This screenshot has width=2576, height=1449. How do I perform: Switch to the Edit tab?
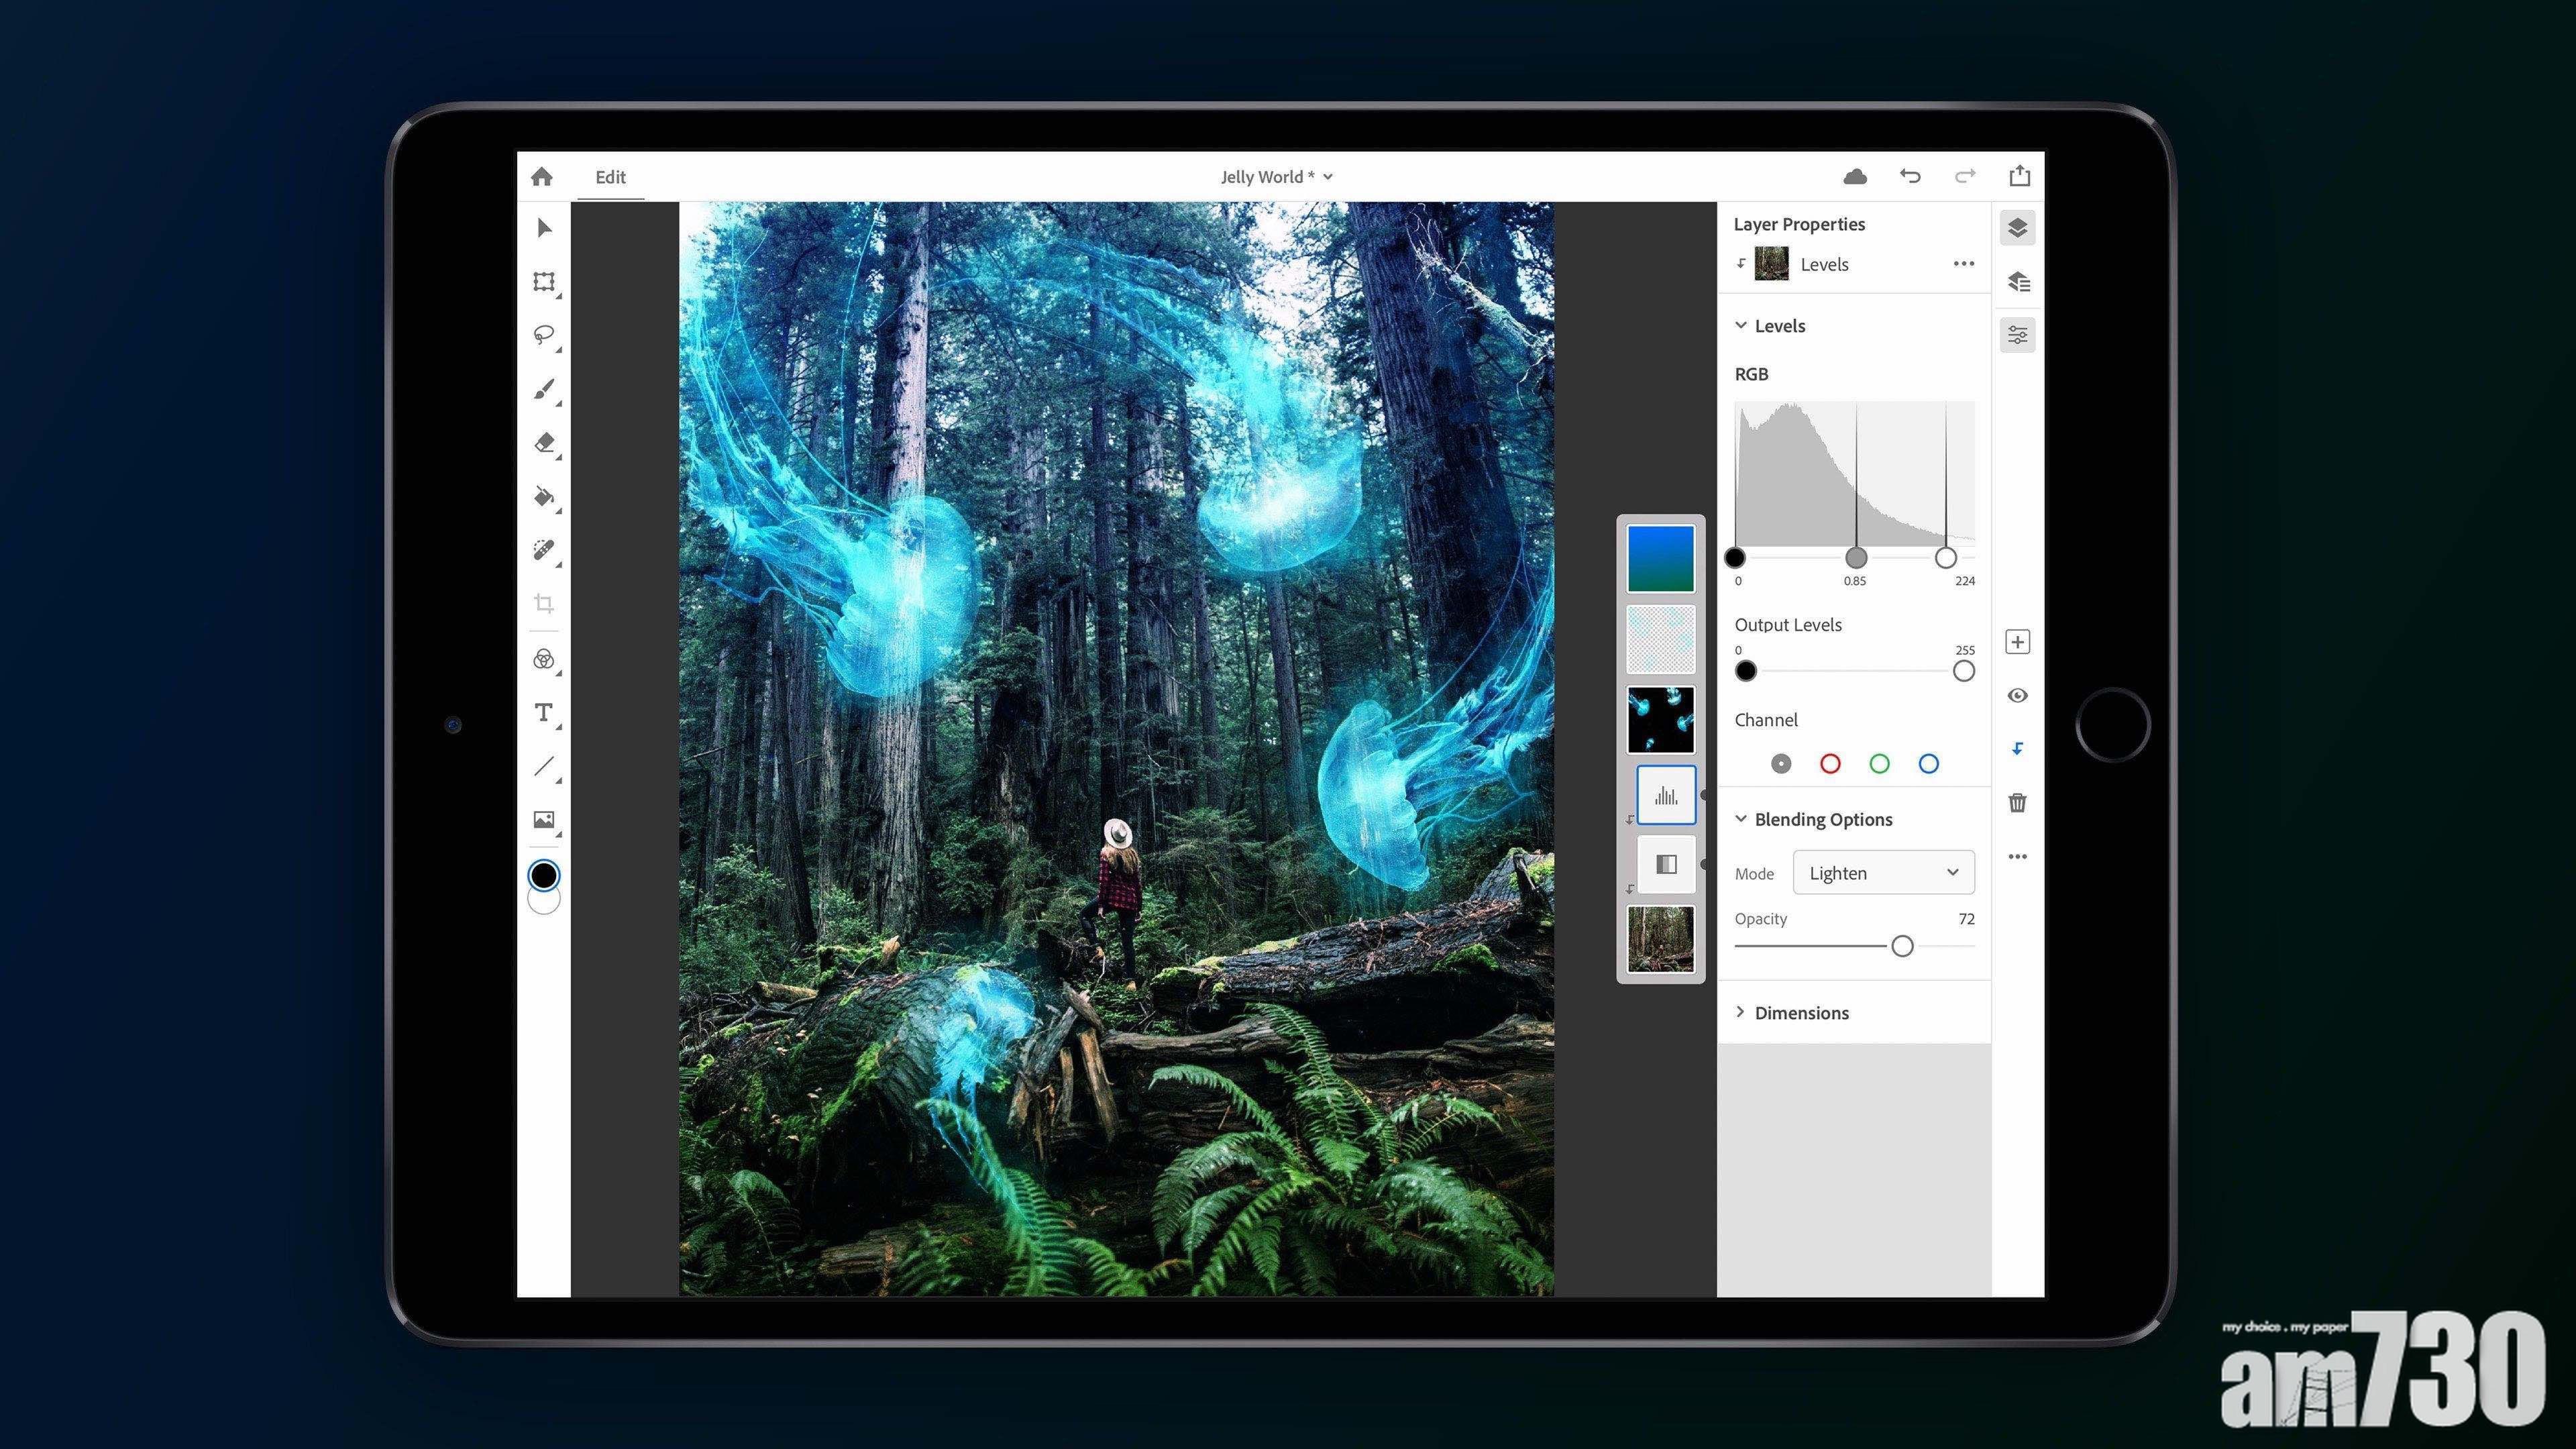pyautogui.click(x=610, y=177)
